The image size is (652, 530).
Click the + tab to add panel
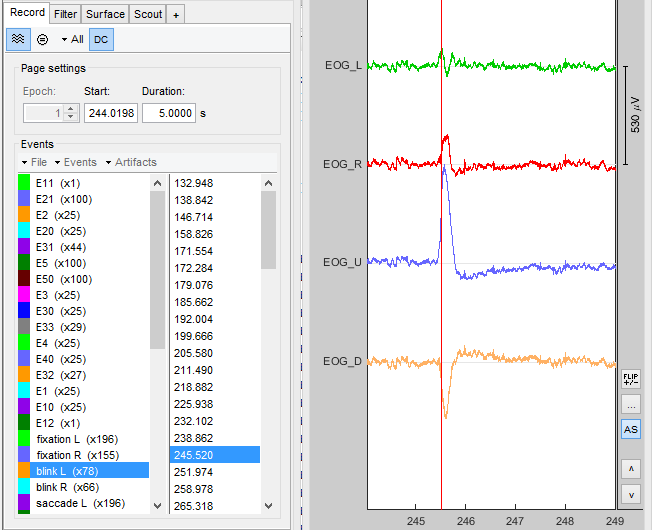click(177, 14)
